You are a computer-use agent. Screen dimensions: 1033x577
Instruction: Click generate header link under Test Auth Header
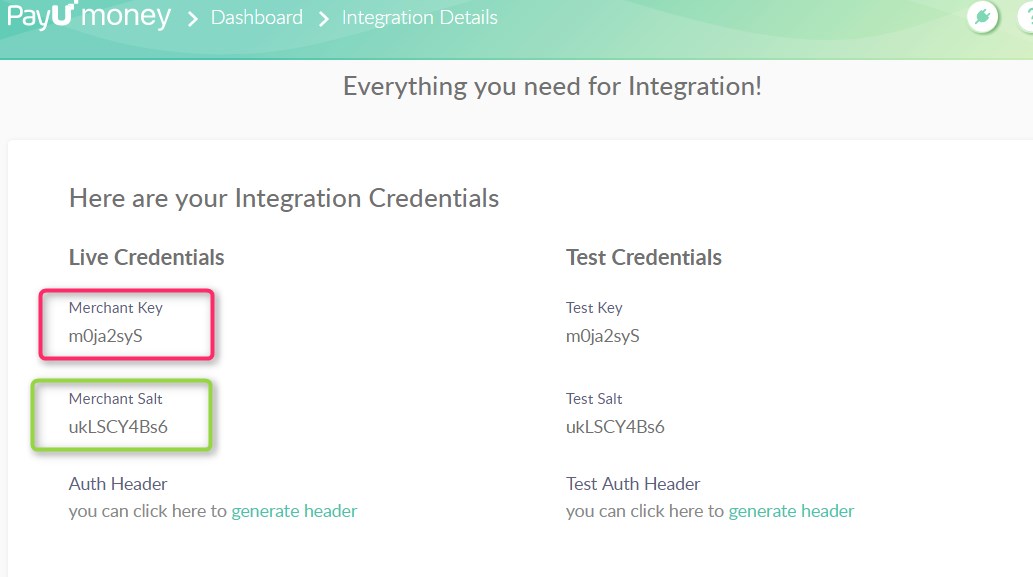click(x=791, y=511)
